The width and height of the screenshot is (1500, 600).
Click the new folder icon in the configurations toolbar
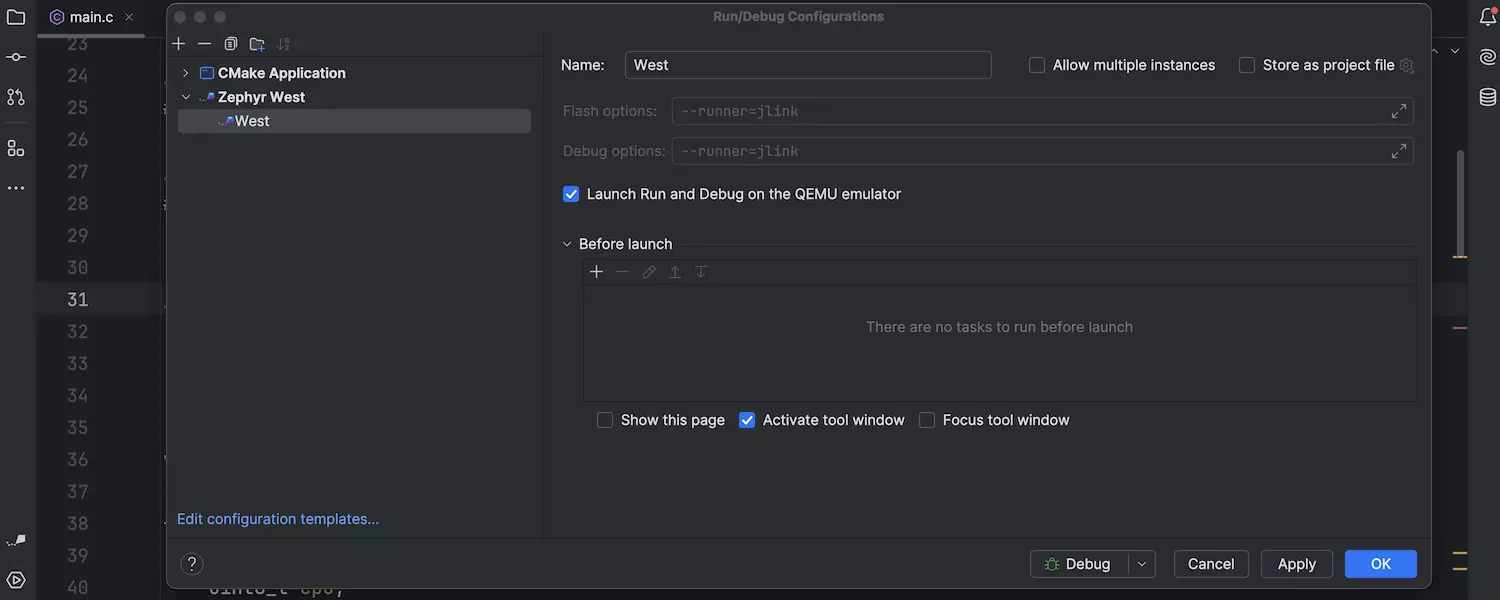click(x=257, y=44)
